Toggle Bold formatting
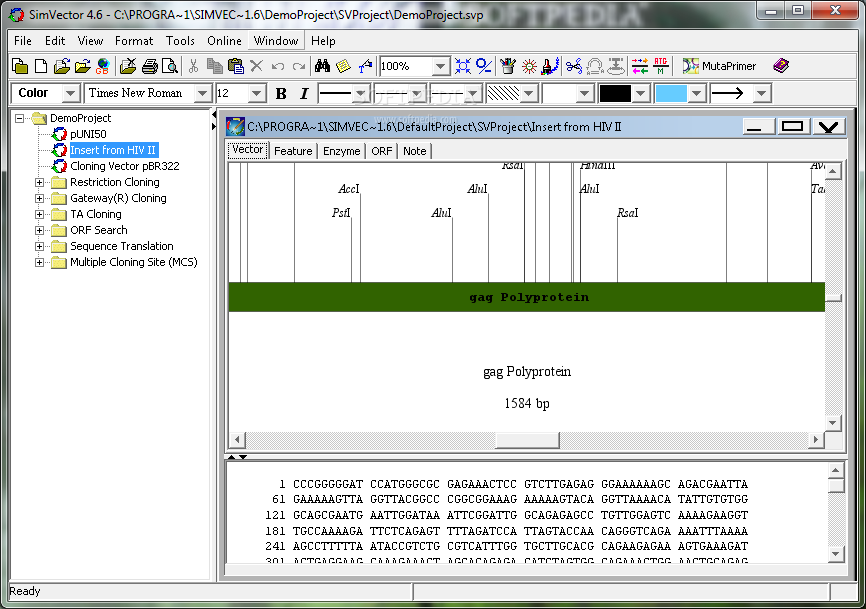 tap(281, 93)
